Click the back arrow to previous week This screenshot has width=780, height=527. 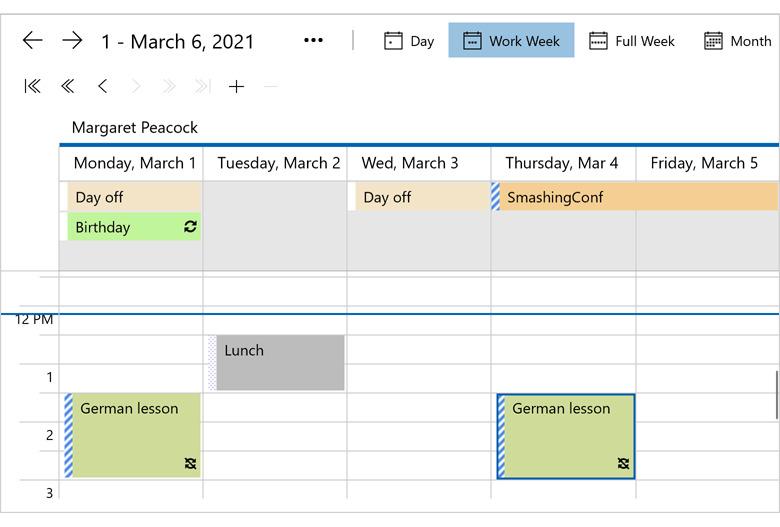33,41
